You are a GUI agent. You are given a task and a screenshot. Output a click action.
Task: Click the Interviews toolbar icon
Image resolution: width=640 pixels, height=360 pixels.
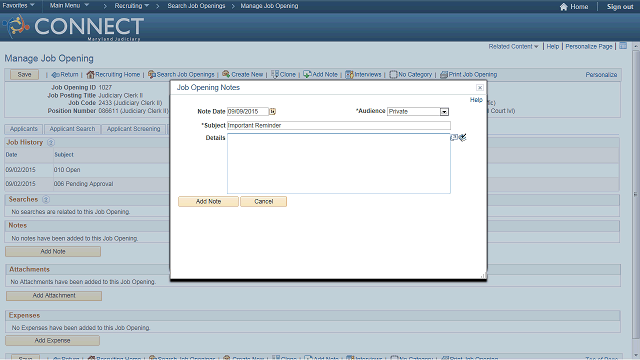click(x=349, y=75)
